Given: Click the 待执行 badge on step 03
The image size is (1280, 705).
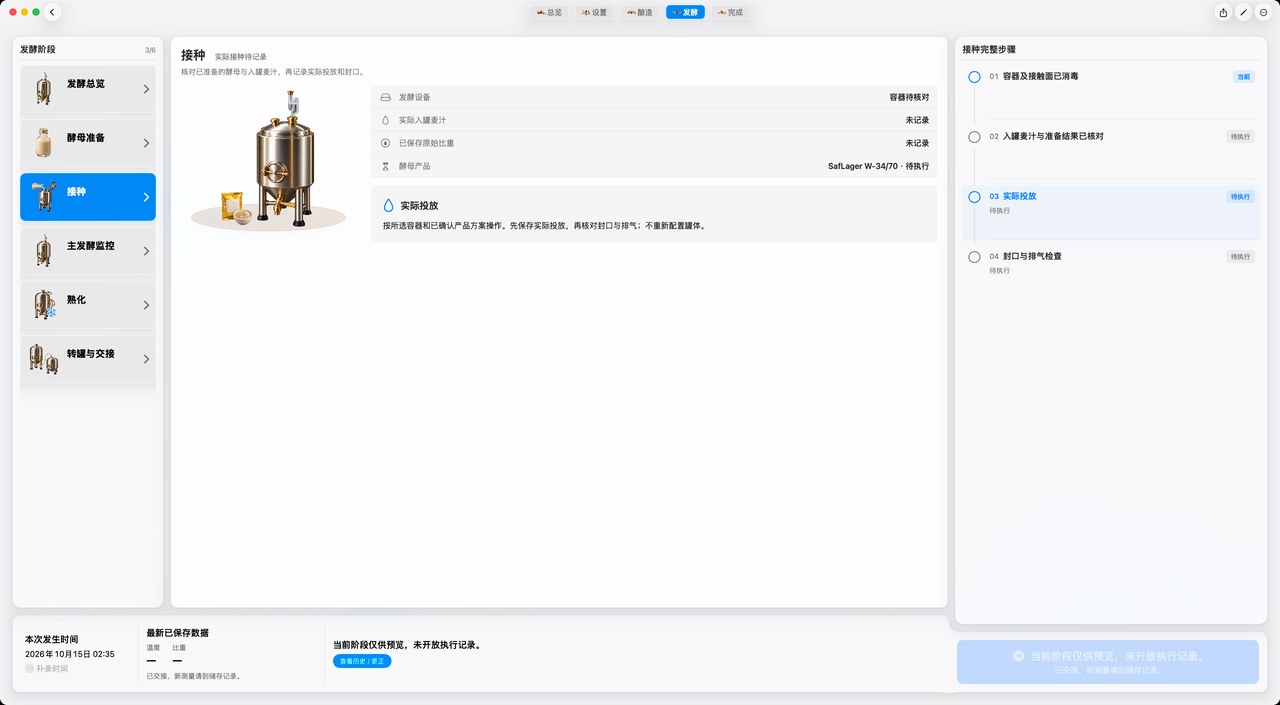Looking at the screenshot, I should tap(1240, 196).
